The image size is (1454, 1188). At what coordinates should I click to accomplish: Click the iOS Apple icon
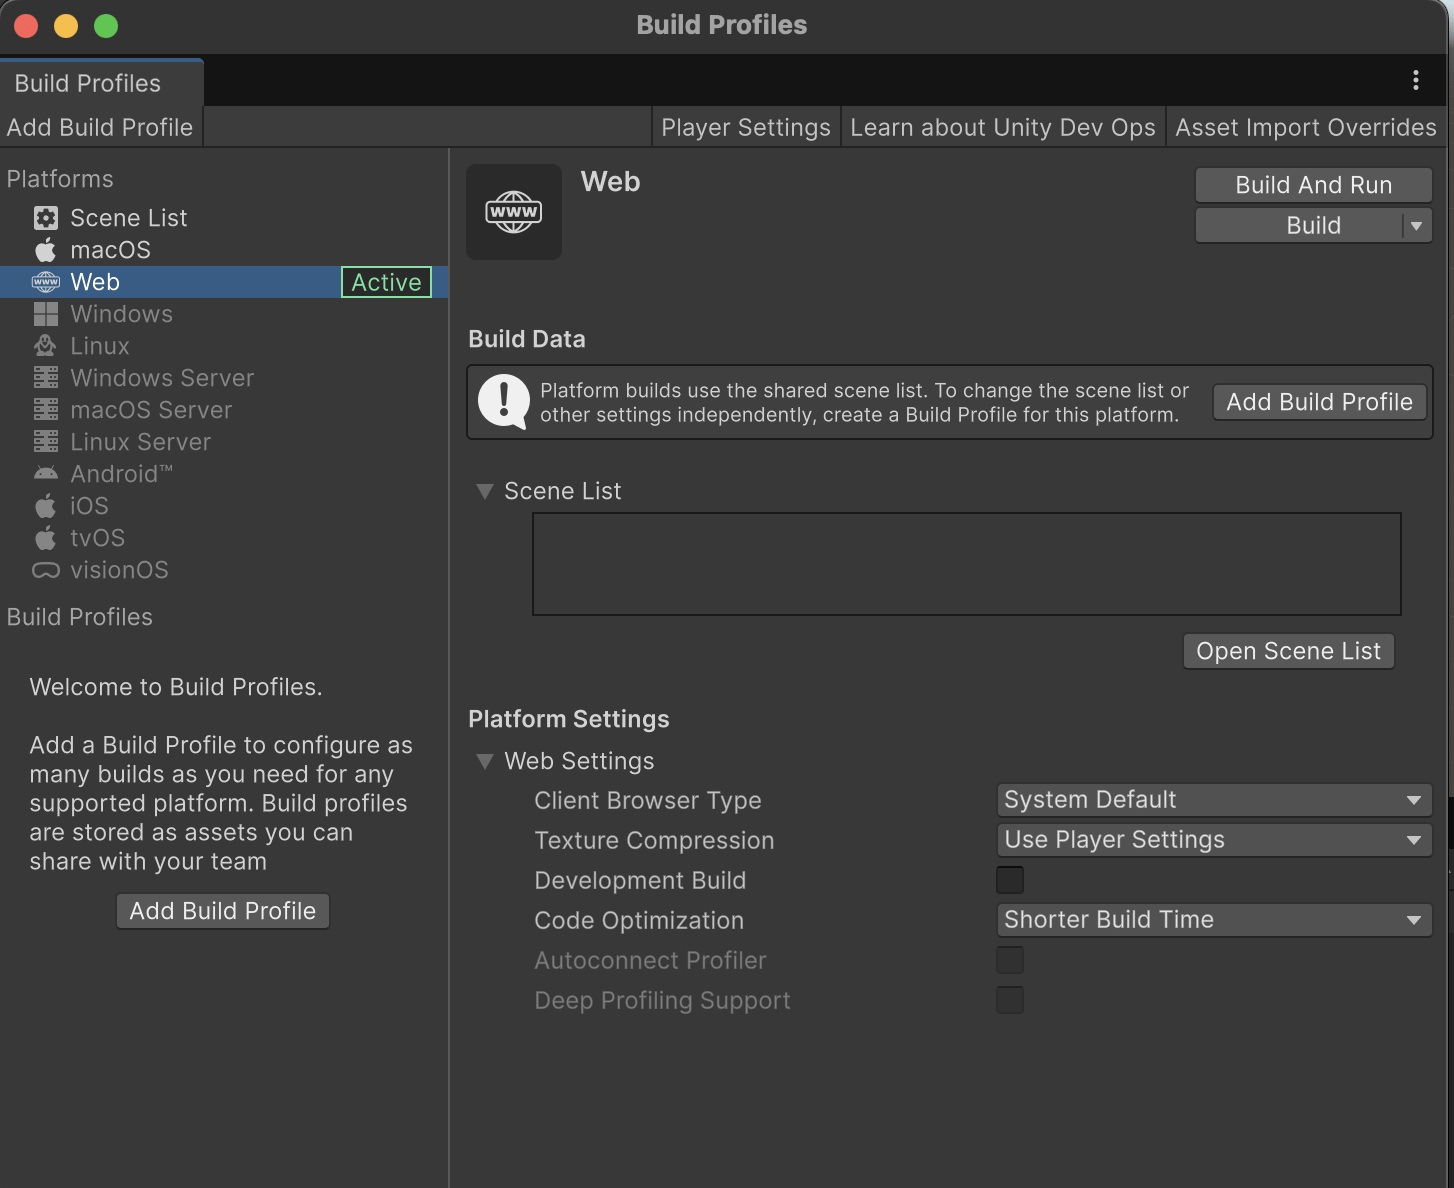(46, 506)
